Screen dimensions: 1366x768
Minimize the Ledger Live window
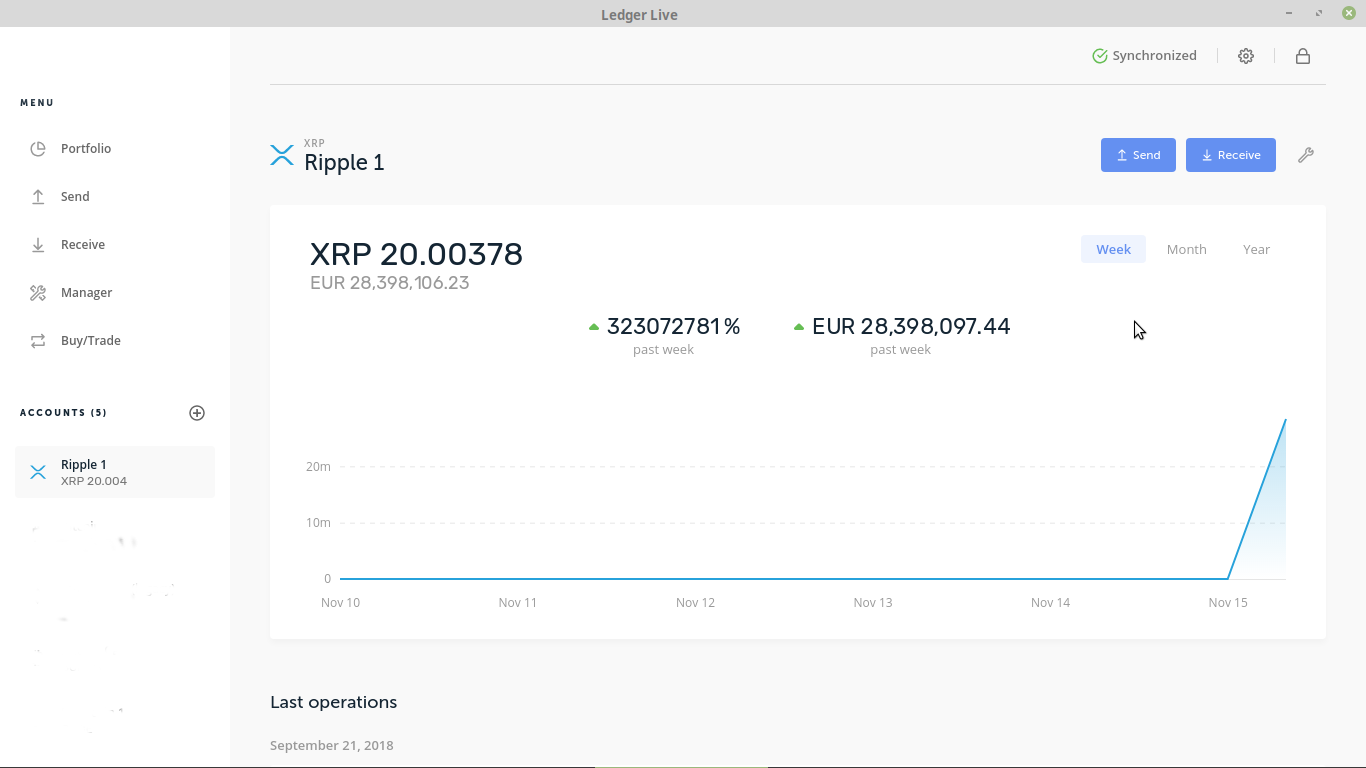[1290, 13]
